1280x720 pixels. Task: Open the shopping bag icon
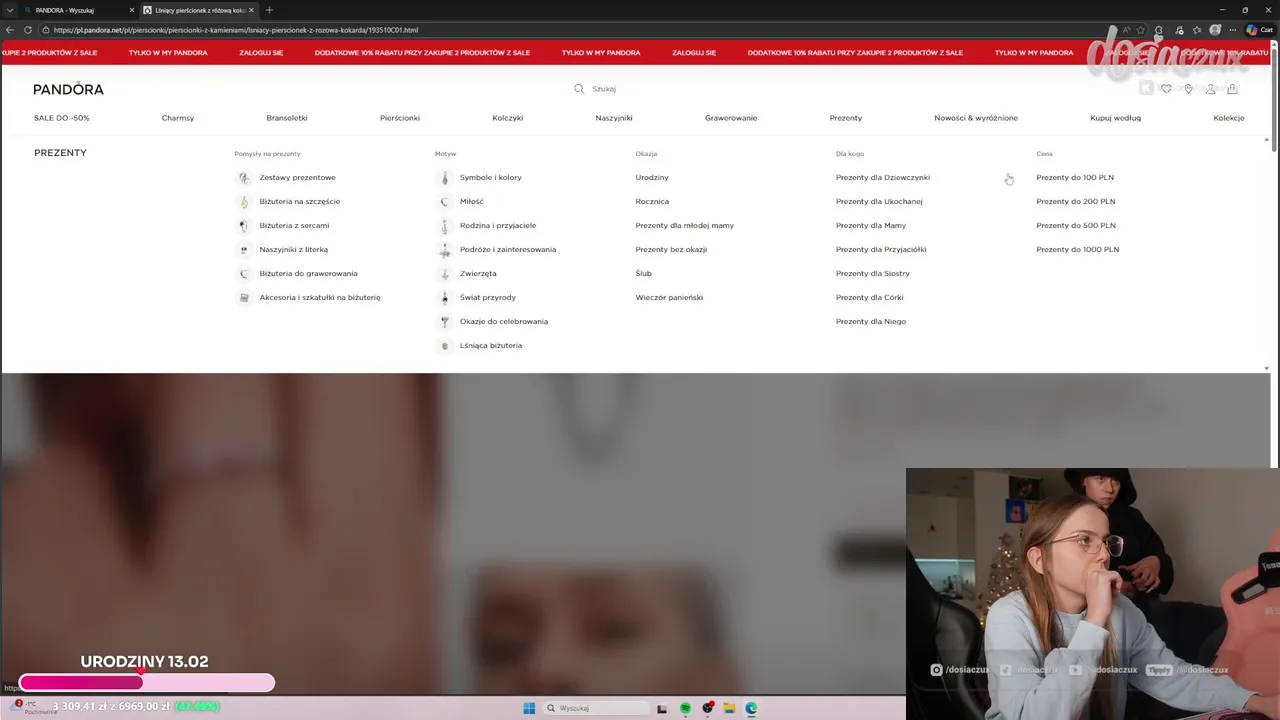point(1232,89)
